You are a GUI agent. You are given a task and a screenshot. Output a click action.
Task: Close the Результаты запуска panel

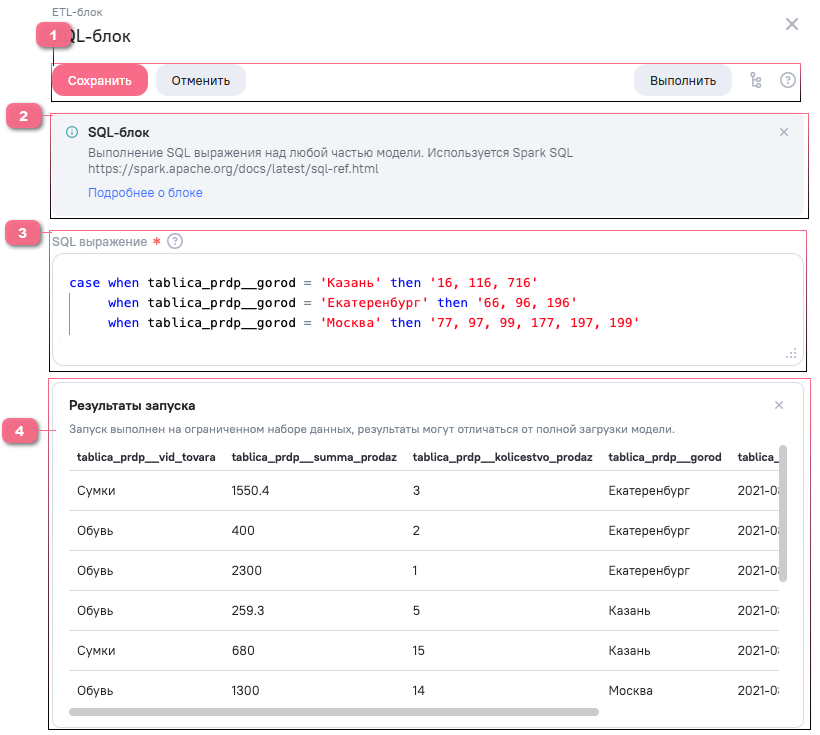[779, 405]
